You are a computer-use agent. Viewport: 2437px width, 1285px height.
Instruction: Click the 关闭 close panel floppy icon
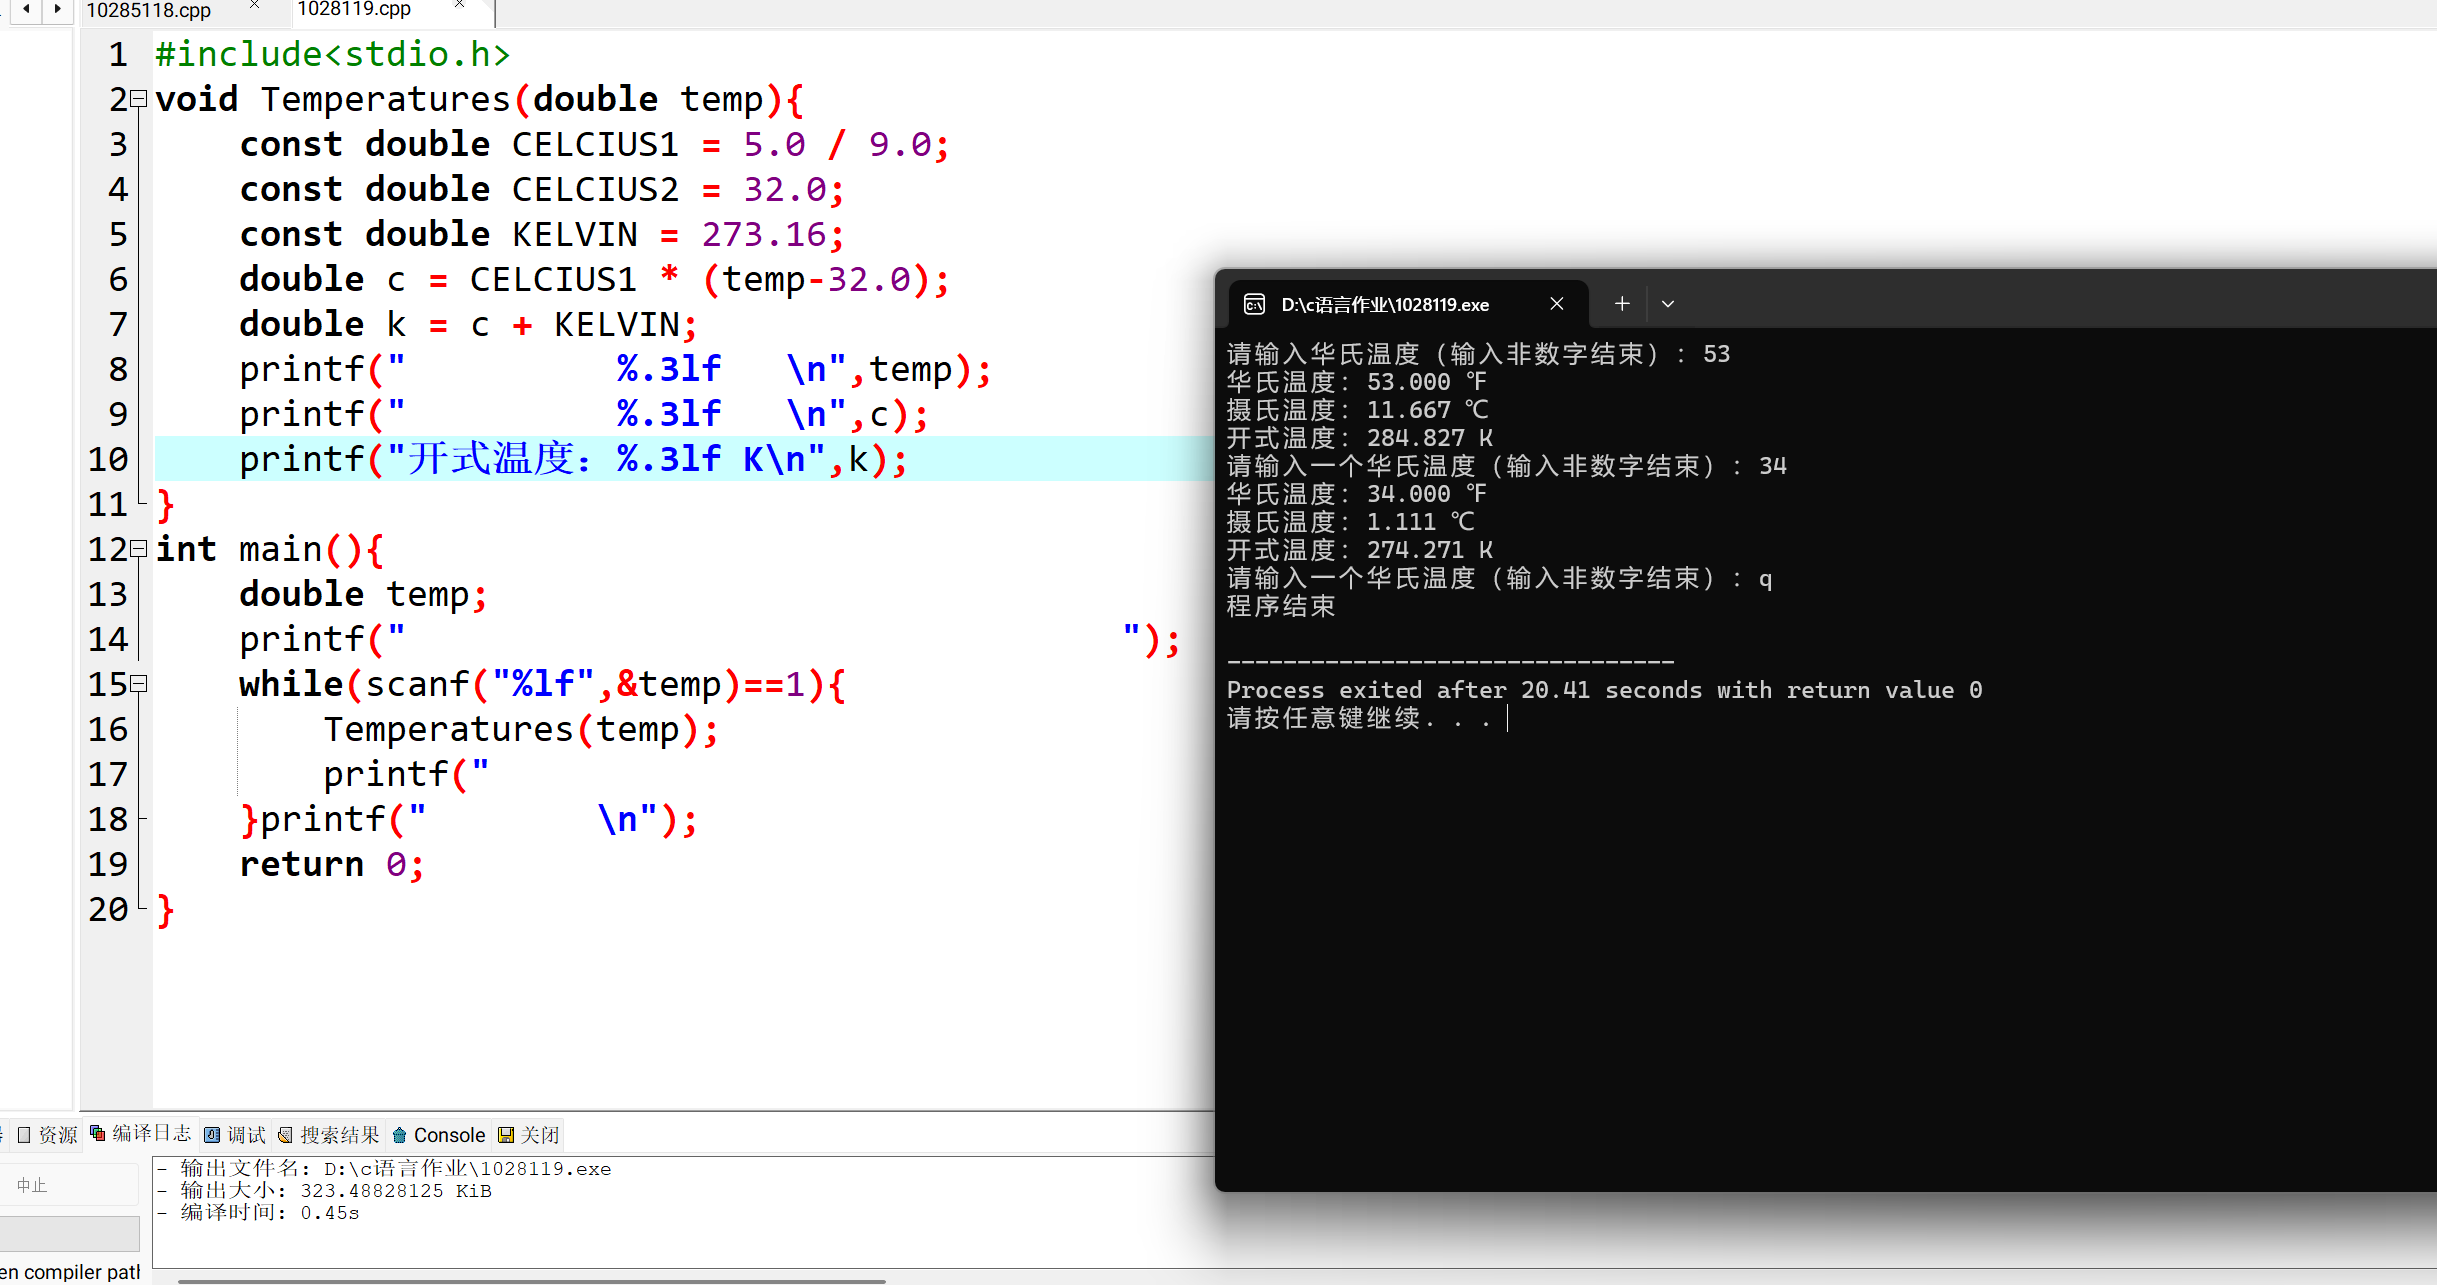click(x=530, y=1135)
